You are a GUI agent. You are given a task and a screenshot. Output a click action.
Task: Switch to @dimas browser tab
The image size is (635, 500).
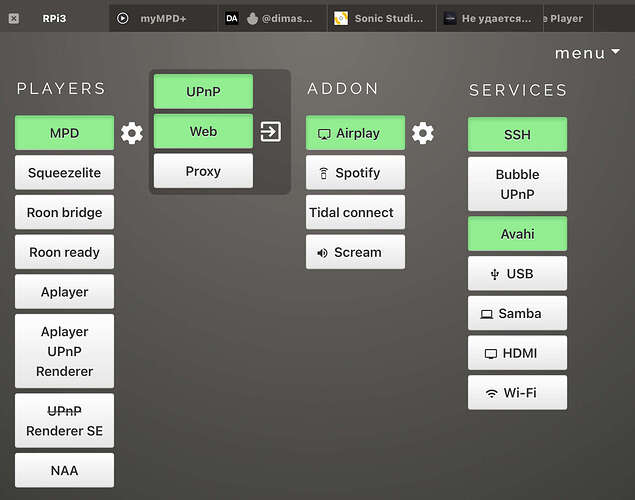click(273, 18)
